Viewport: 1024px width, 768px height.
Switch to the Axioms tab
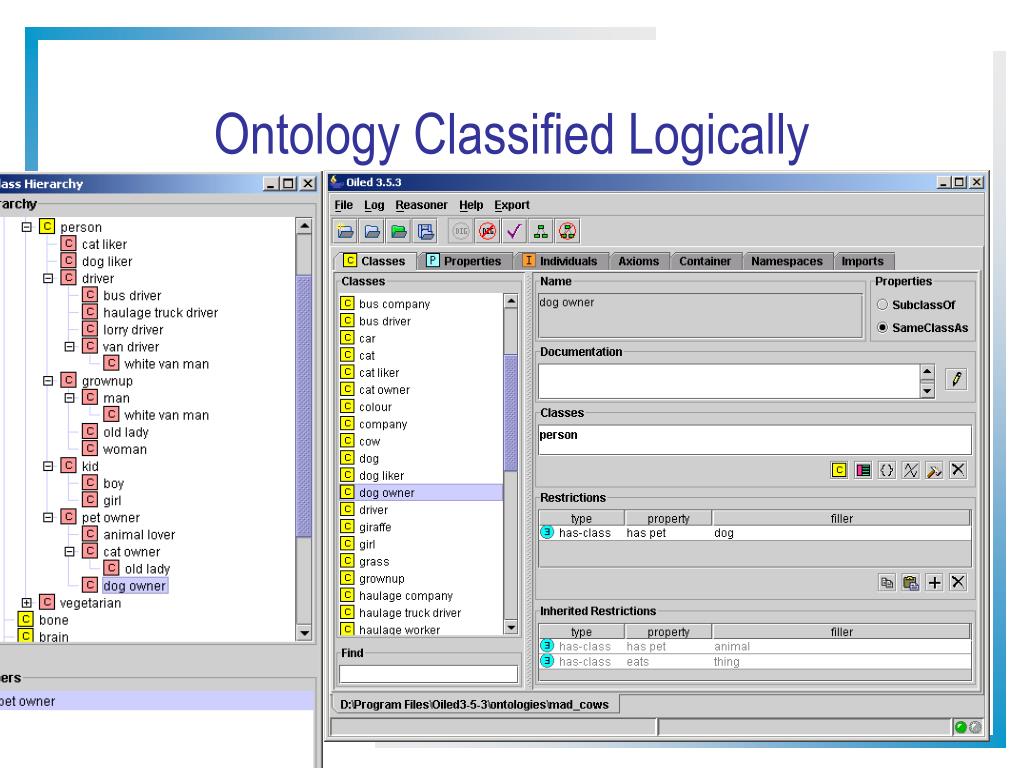[639, 261]
